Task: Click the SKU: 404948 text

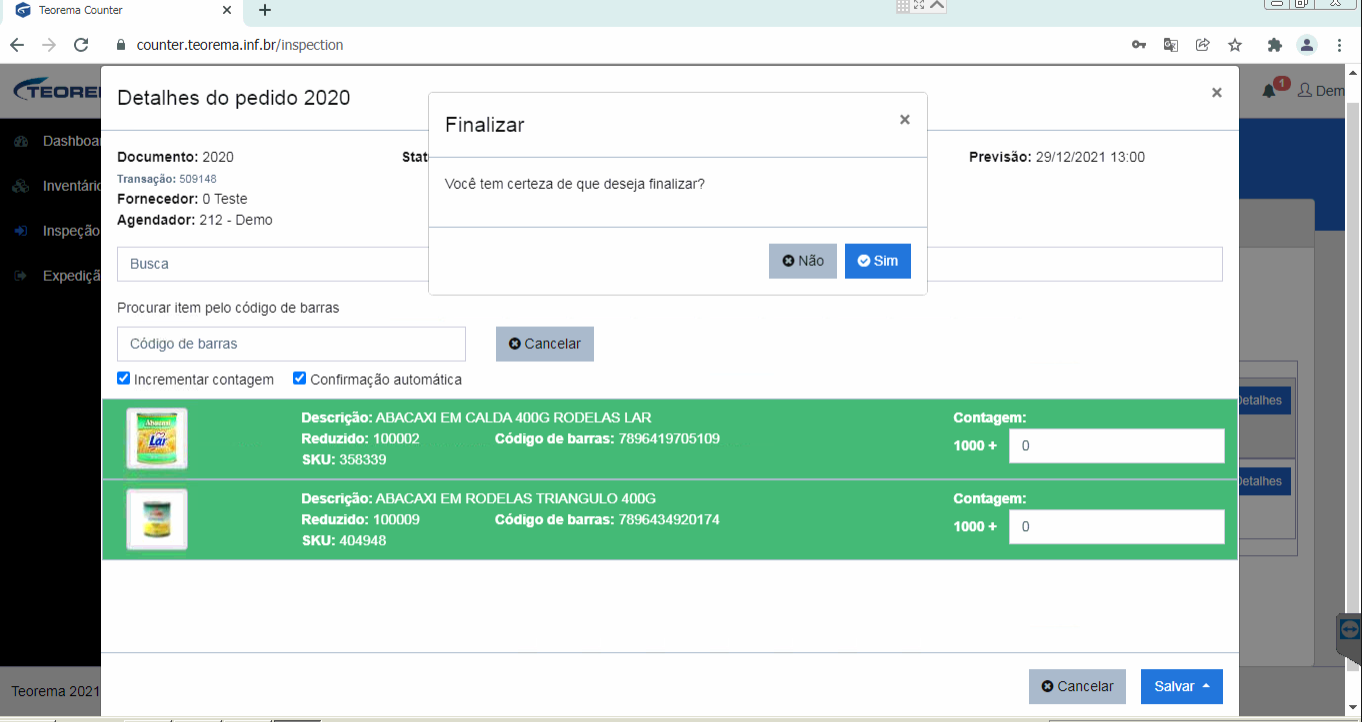Action: click(x=343, y=541)
